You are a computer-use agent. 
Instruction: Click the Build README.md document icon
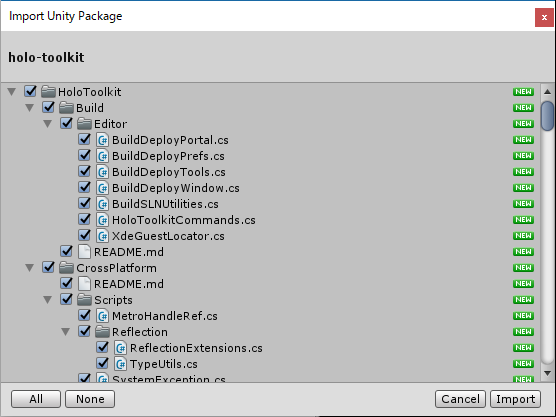tap(84, 252)
